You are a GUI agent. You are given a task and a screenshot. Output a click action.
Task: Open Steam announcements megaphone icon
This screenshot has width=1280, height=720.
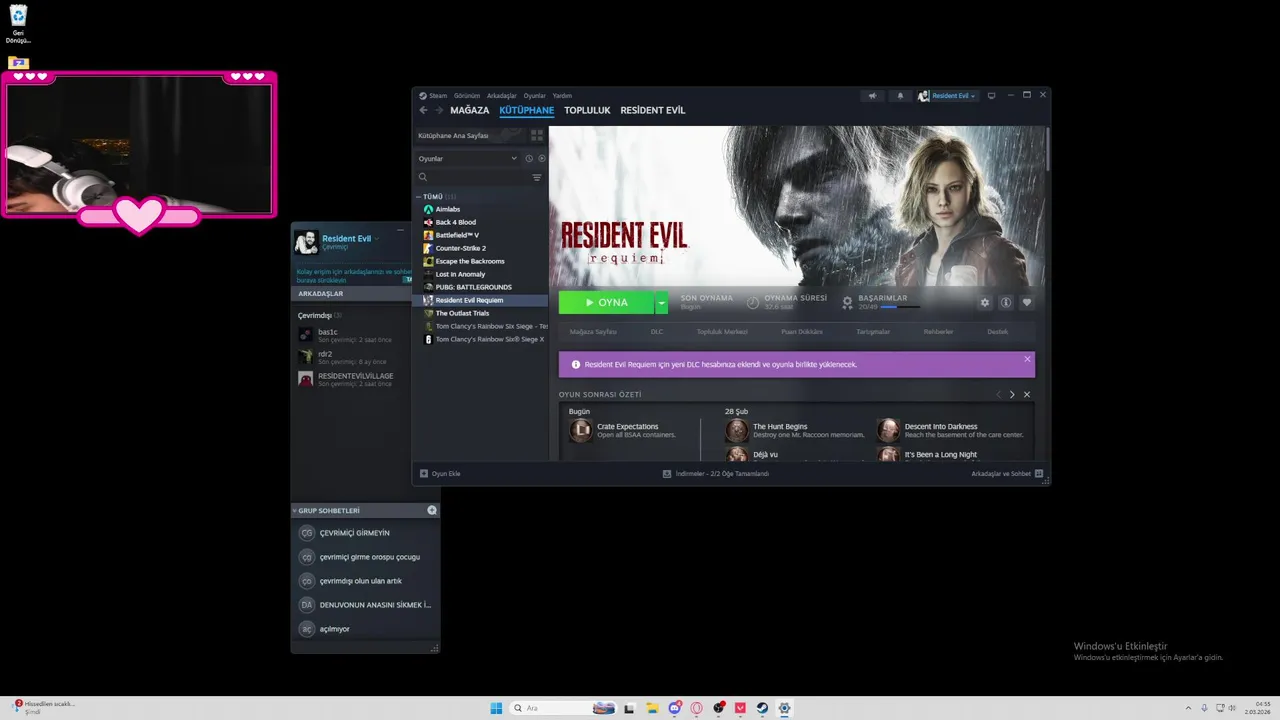pos(872,96)
